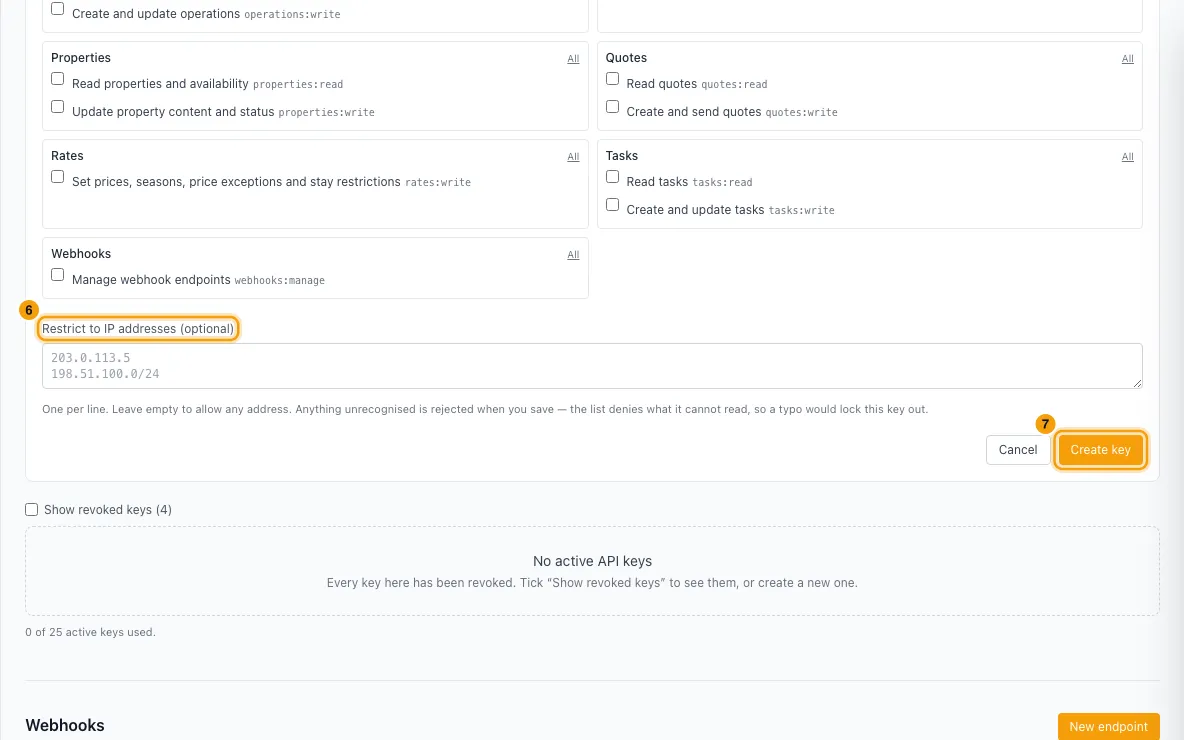Click the Create key button
Viewport: 1184px width, 740px height.
click(1100, 450)
